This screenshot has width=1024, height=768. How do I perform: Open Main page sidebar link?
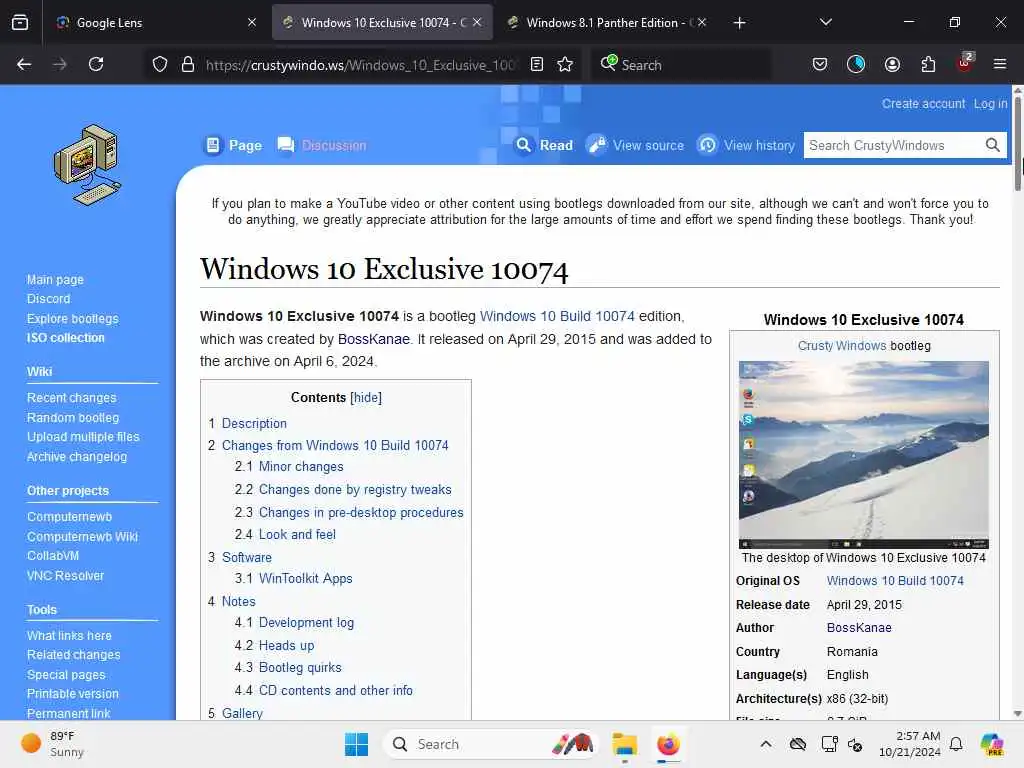[55, 280]
